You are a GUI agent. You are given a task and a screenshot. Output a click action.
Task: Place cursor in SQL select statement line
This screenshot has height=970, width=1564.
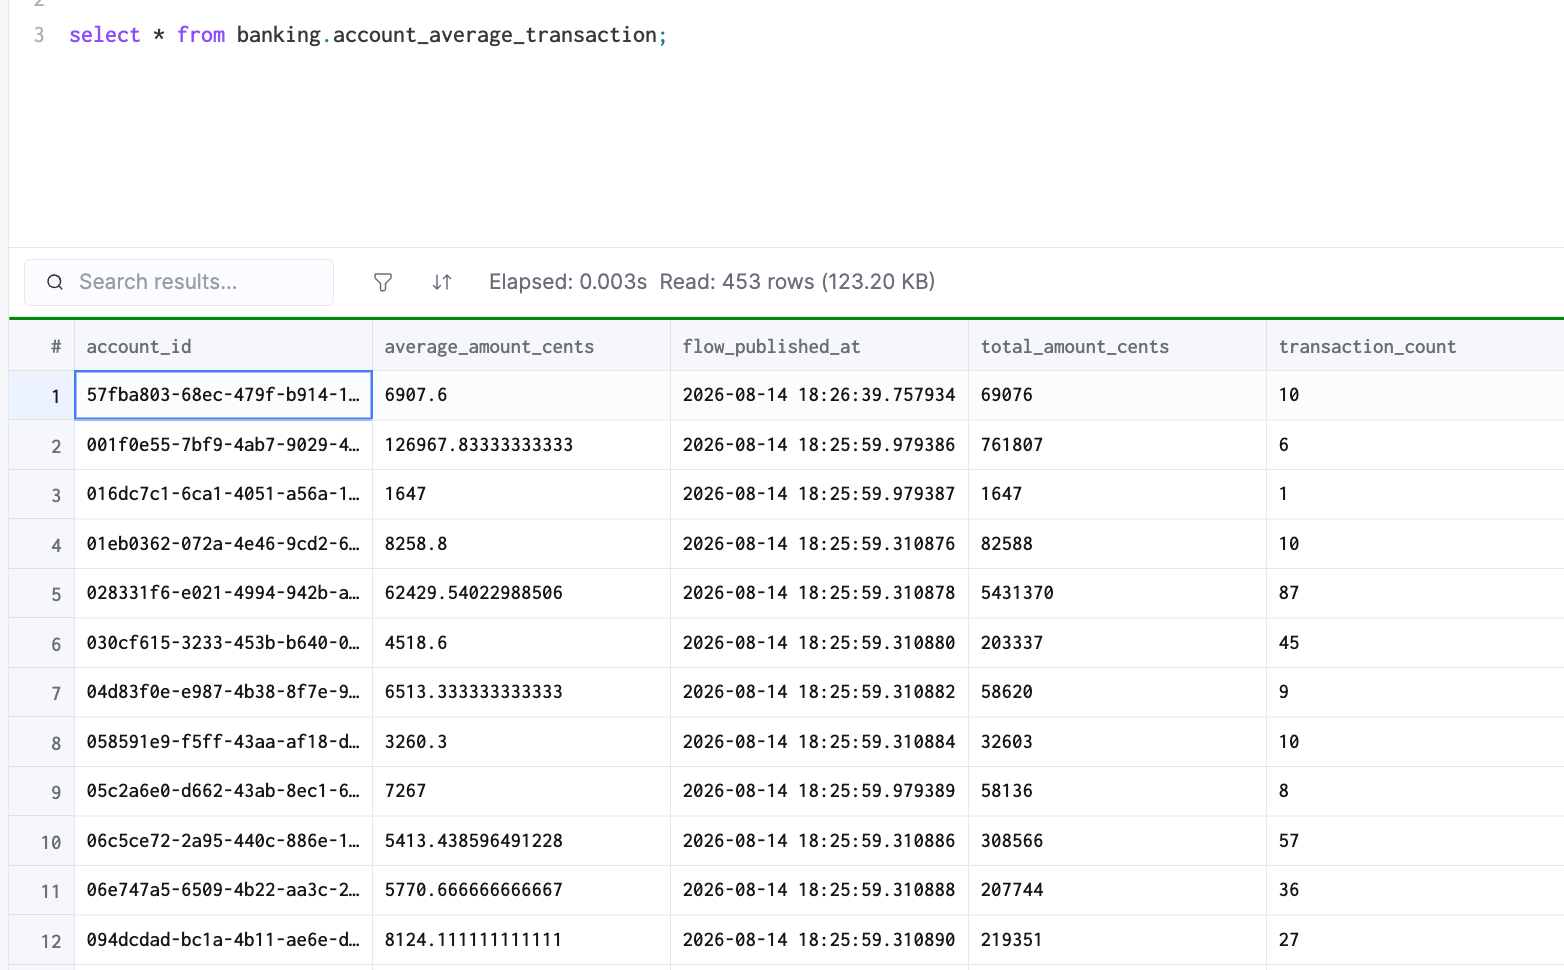[x=367, y=35]
